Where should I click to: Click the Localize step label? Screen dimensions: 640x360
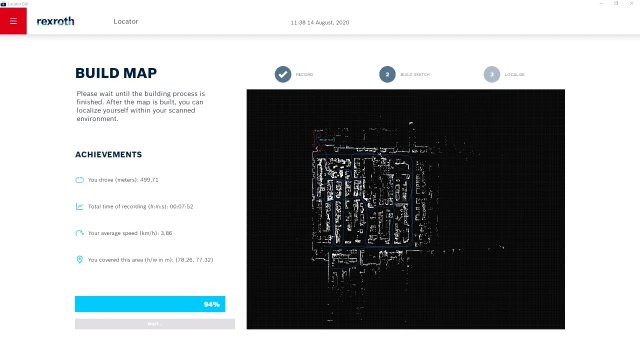tap(515, 75)
